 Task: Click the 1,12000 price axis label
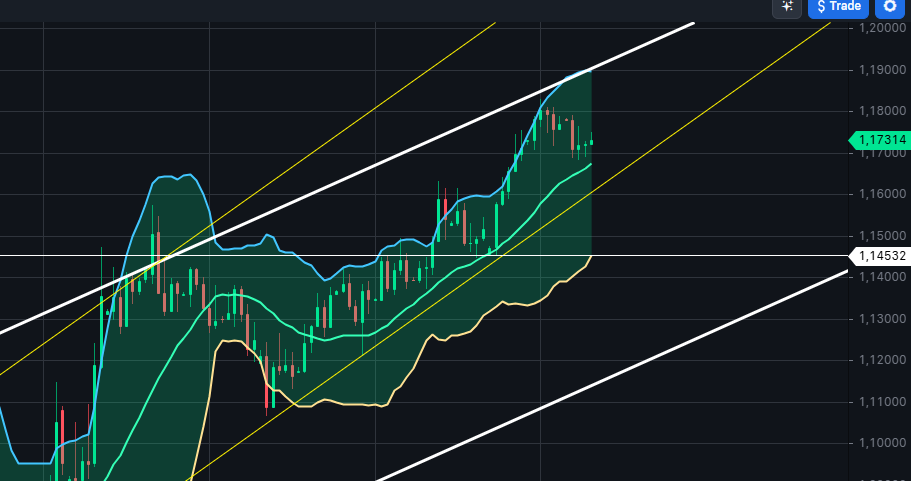coord(882,360)
